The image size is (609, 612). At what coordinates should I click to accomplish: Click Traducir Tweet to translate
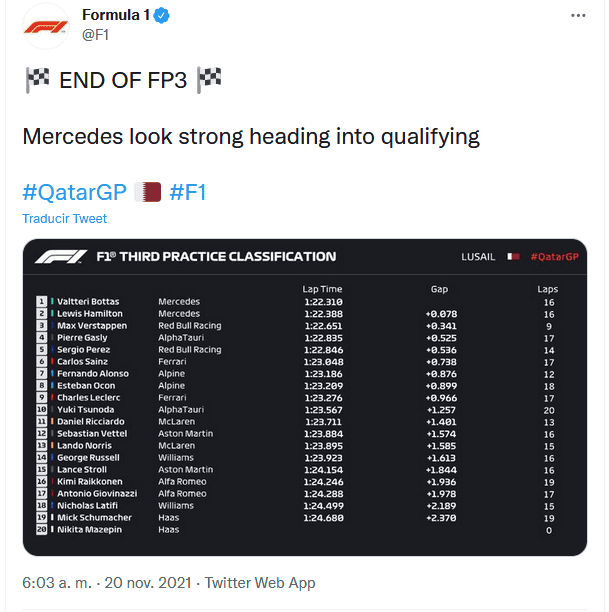tap(64, 218)
